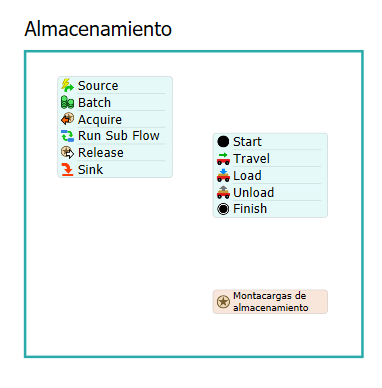The image size is (382, 388).
Task: Select the Finish activity label
Action: pos(250,209)
